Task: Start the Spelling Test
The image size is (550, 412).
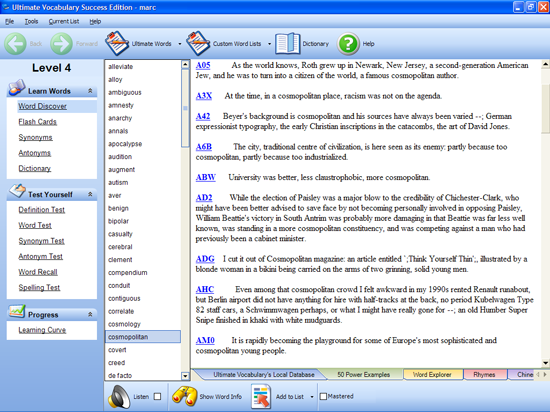Action: pyautogui.click(x=39, y=288)
